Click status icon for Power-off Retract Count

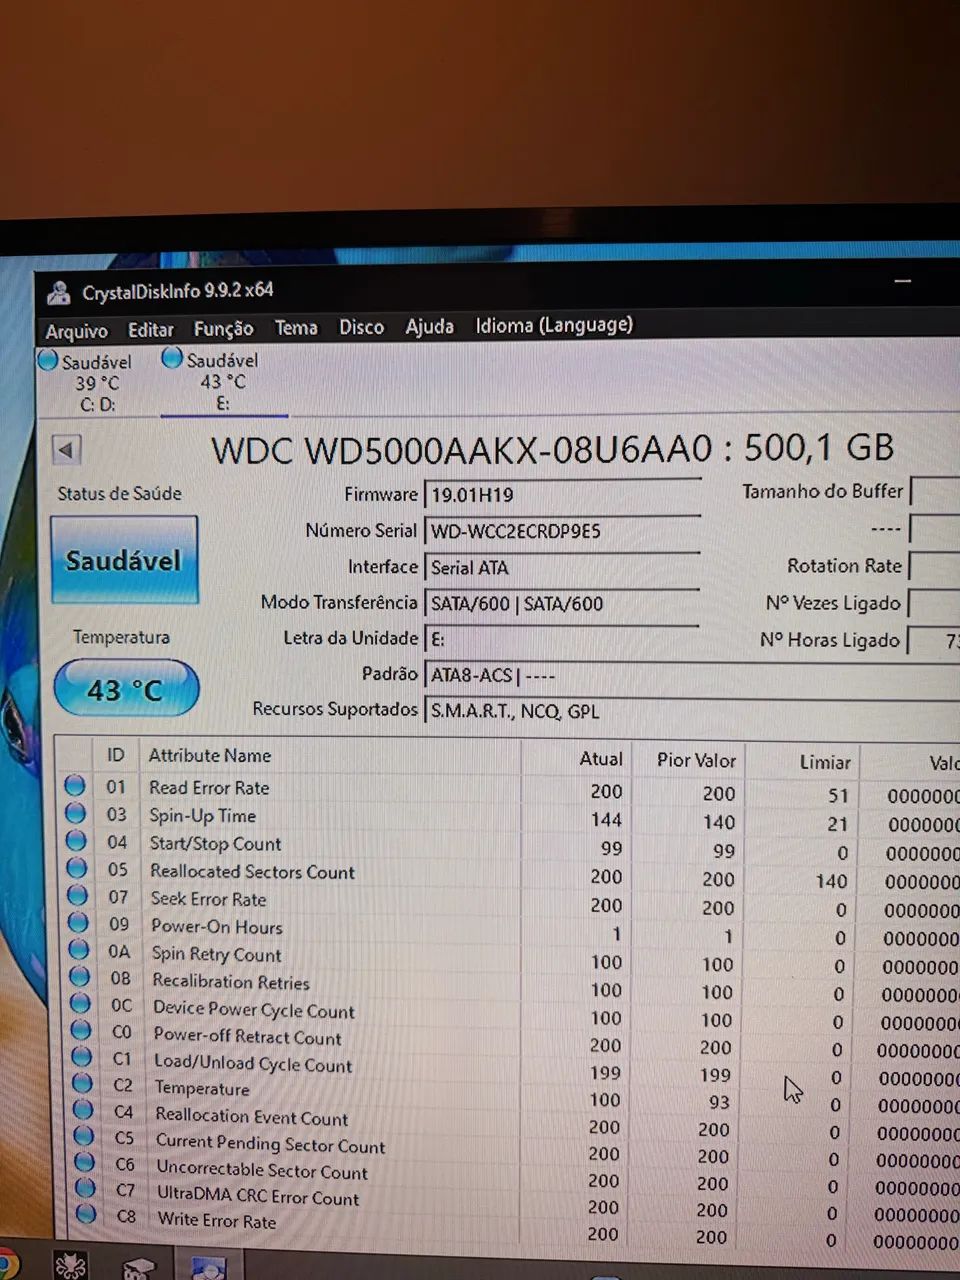[82, 1031]
